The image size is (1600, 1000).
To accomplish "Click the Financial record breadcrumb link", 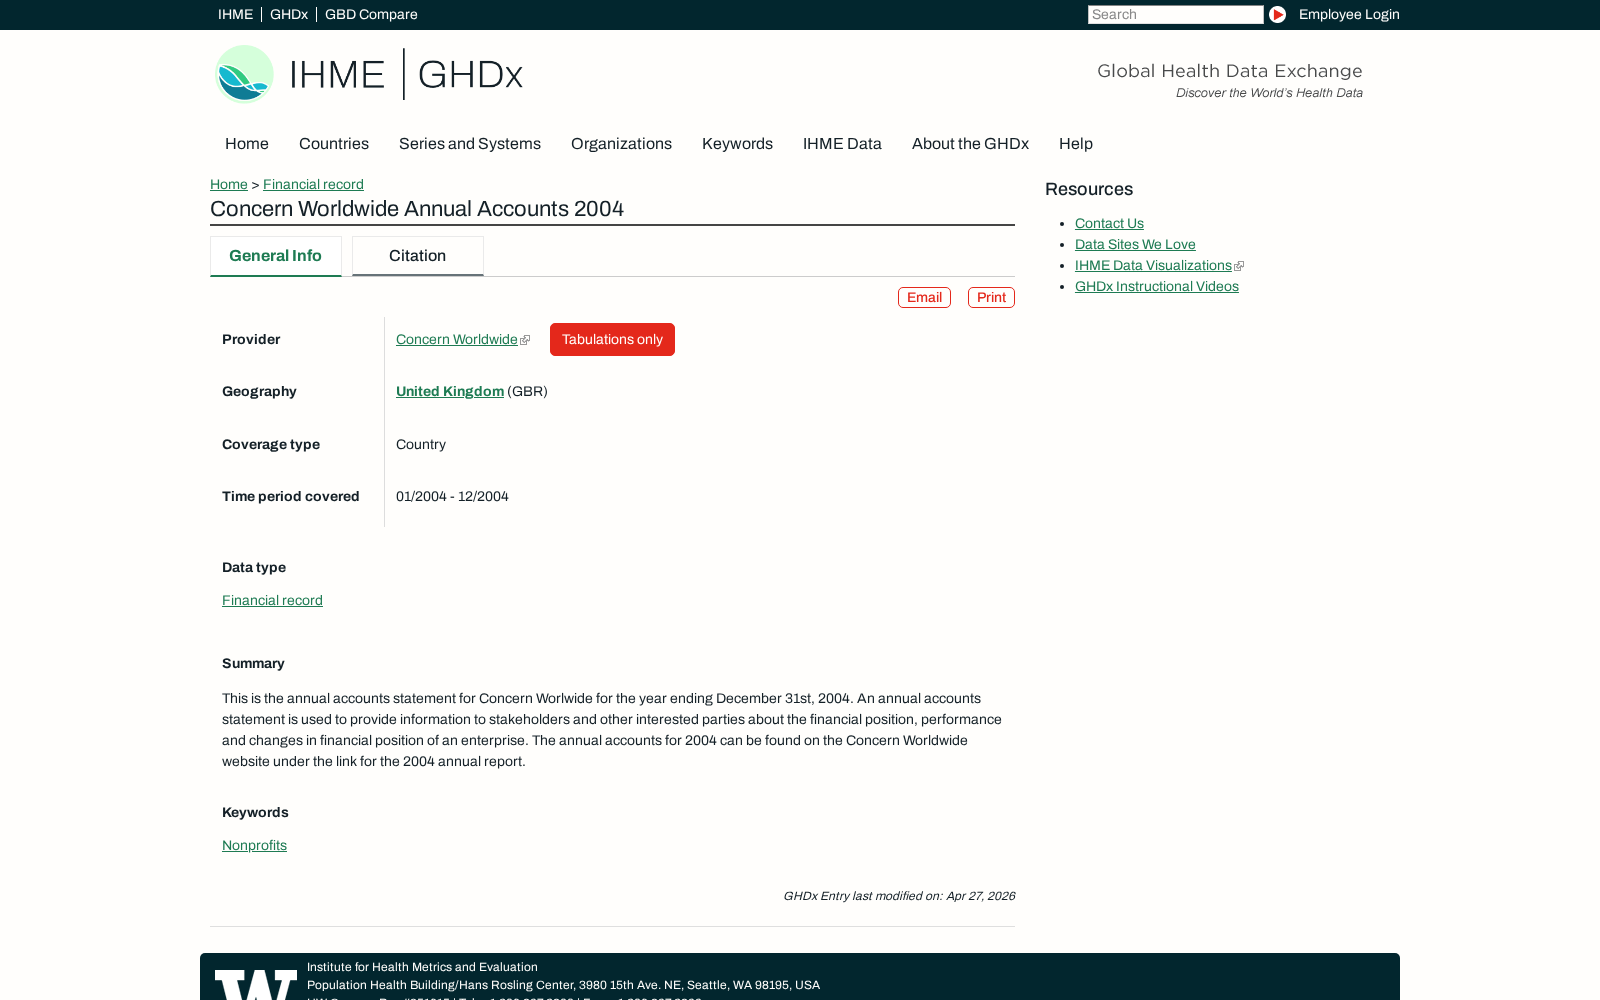I will 313,184.
